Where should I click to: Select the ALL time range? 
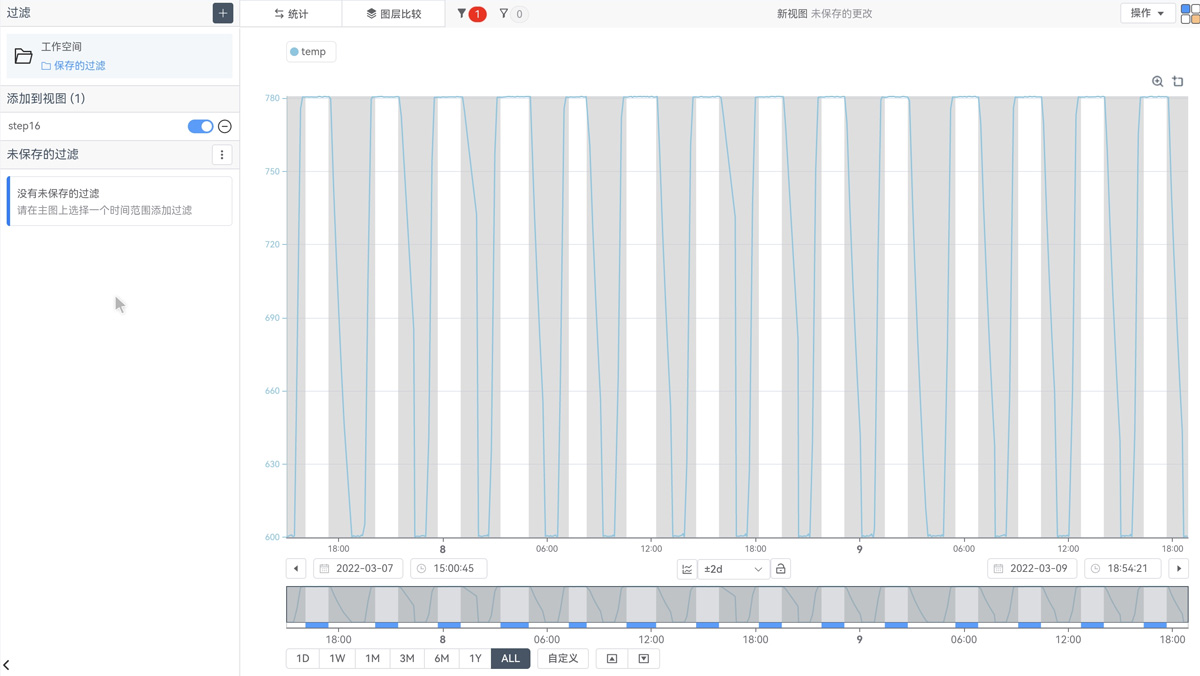click(x=510, y=659)
